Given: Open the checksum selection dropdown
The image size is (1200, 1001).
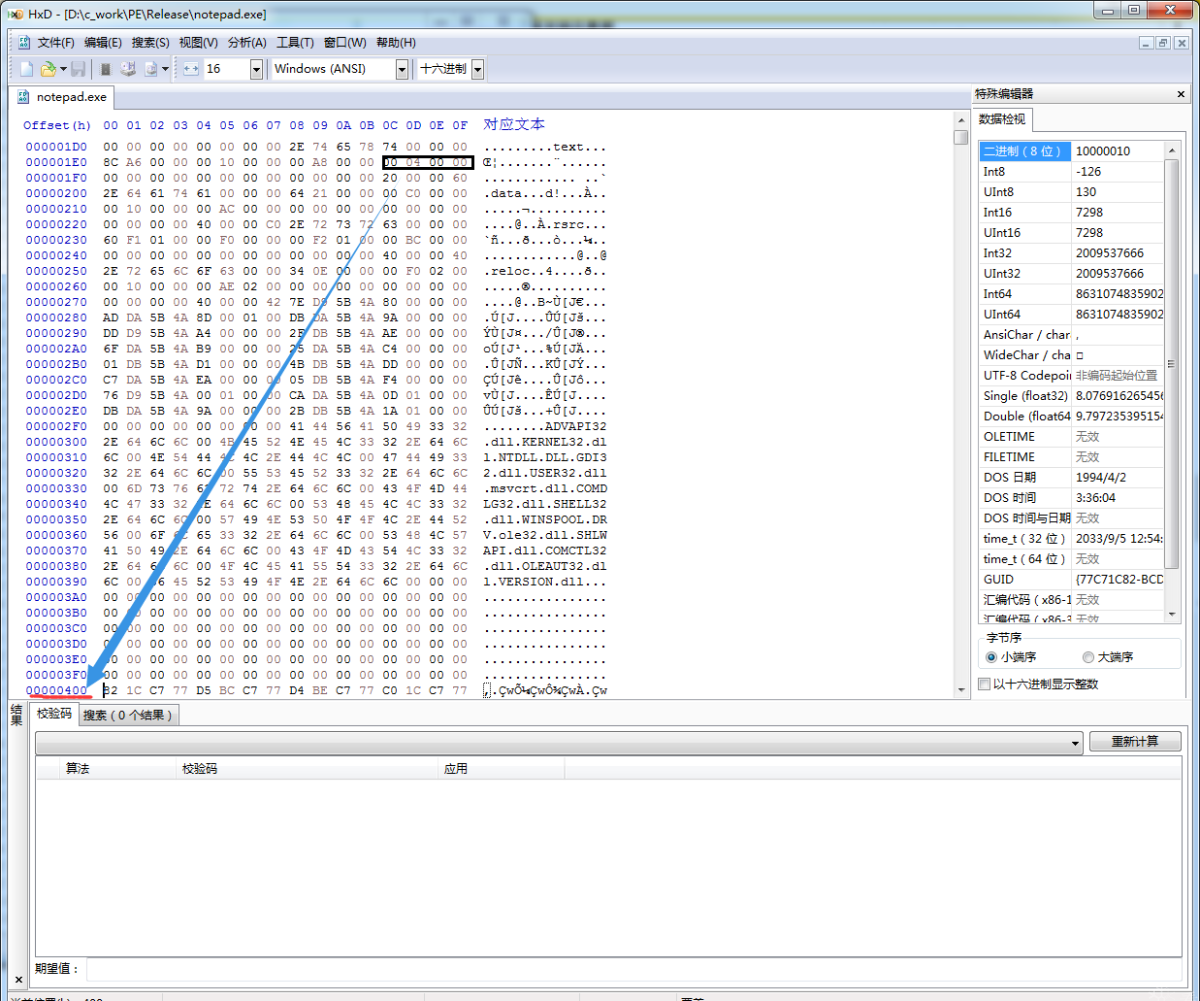Looking at the screenshot, I should (x=559, y=742).
